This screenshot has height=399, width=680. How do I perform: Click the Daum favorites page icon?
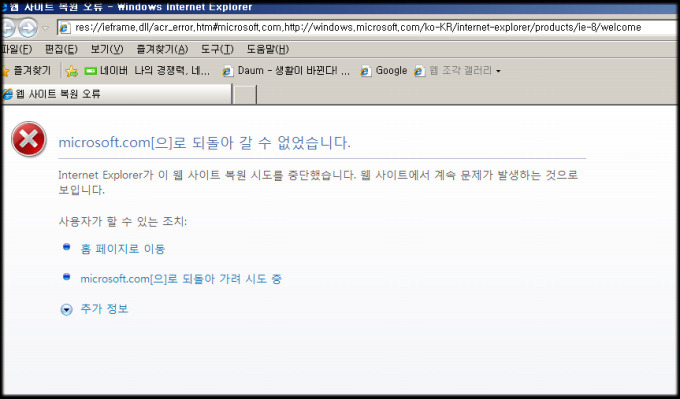point(227,71)
